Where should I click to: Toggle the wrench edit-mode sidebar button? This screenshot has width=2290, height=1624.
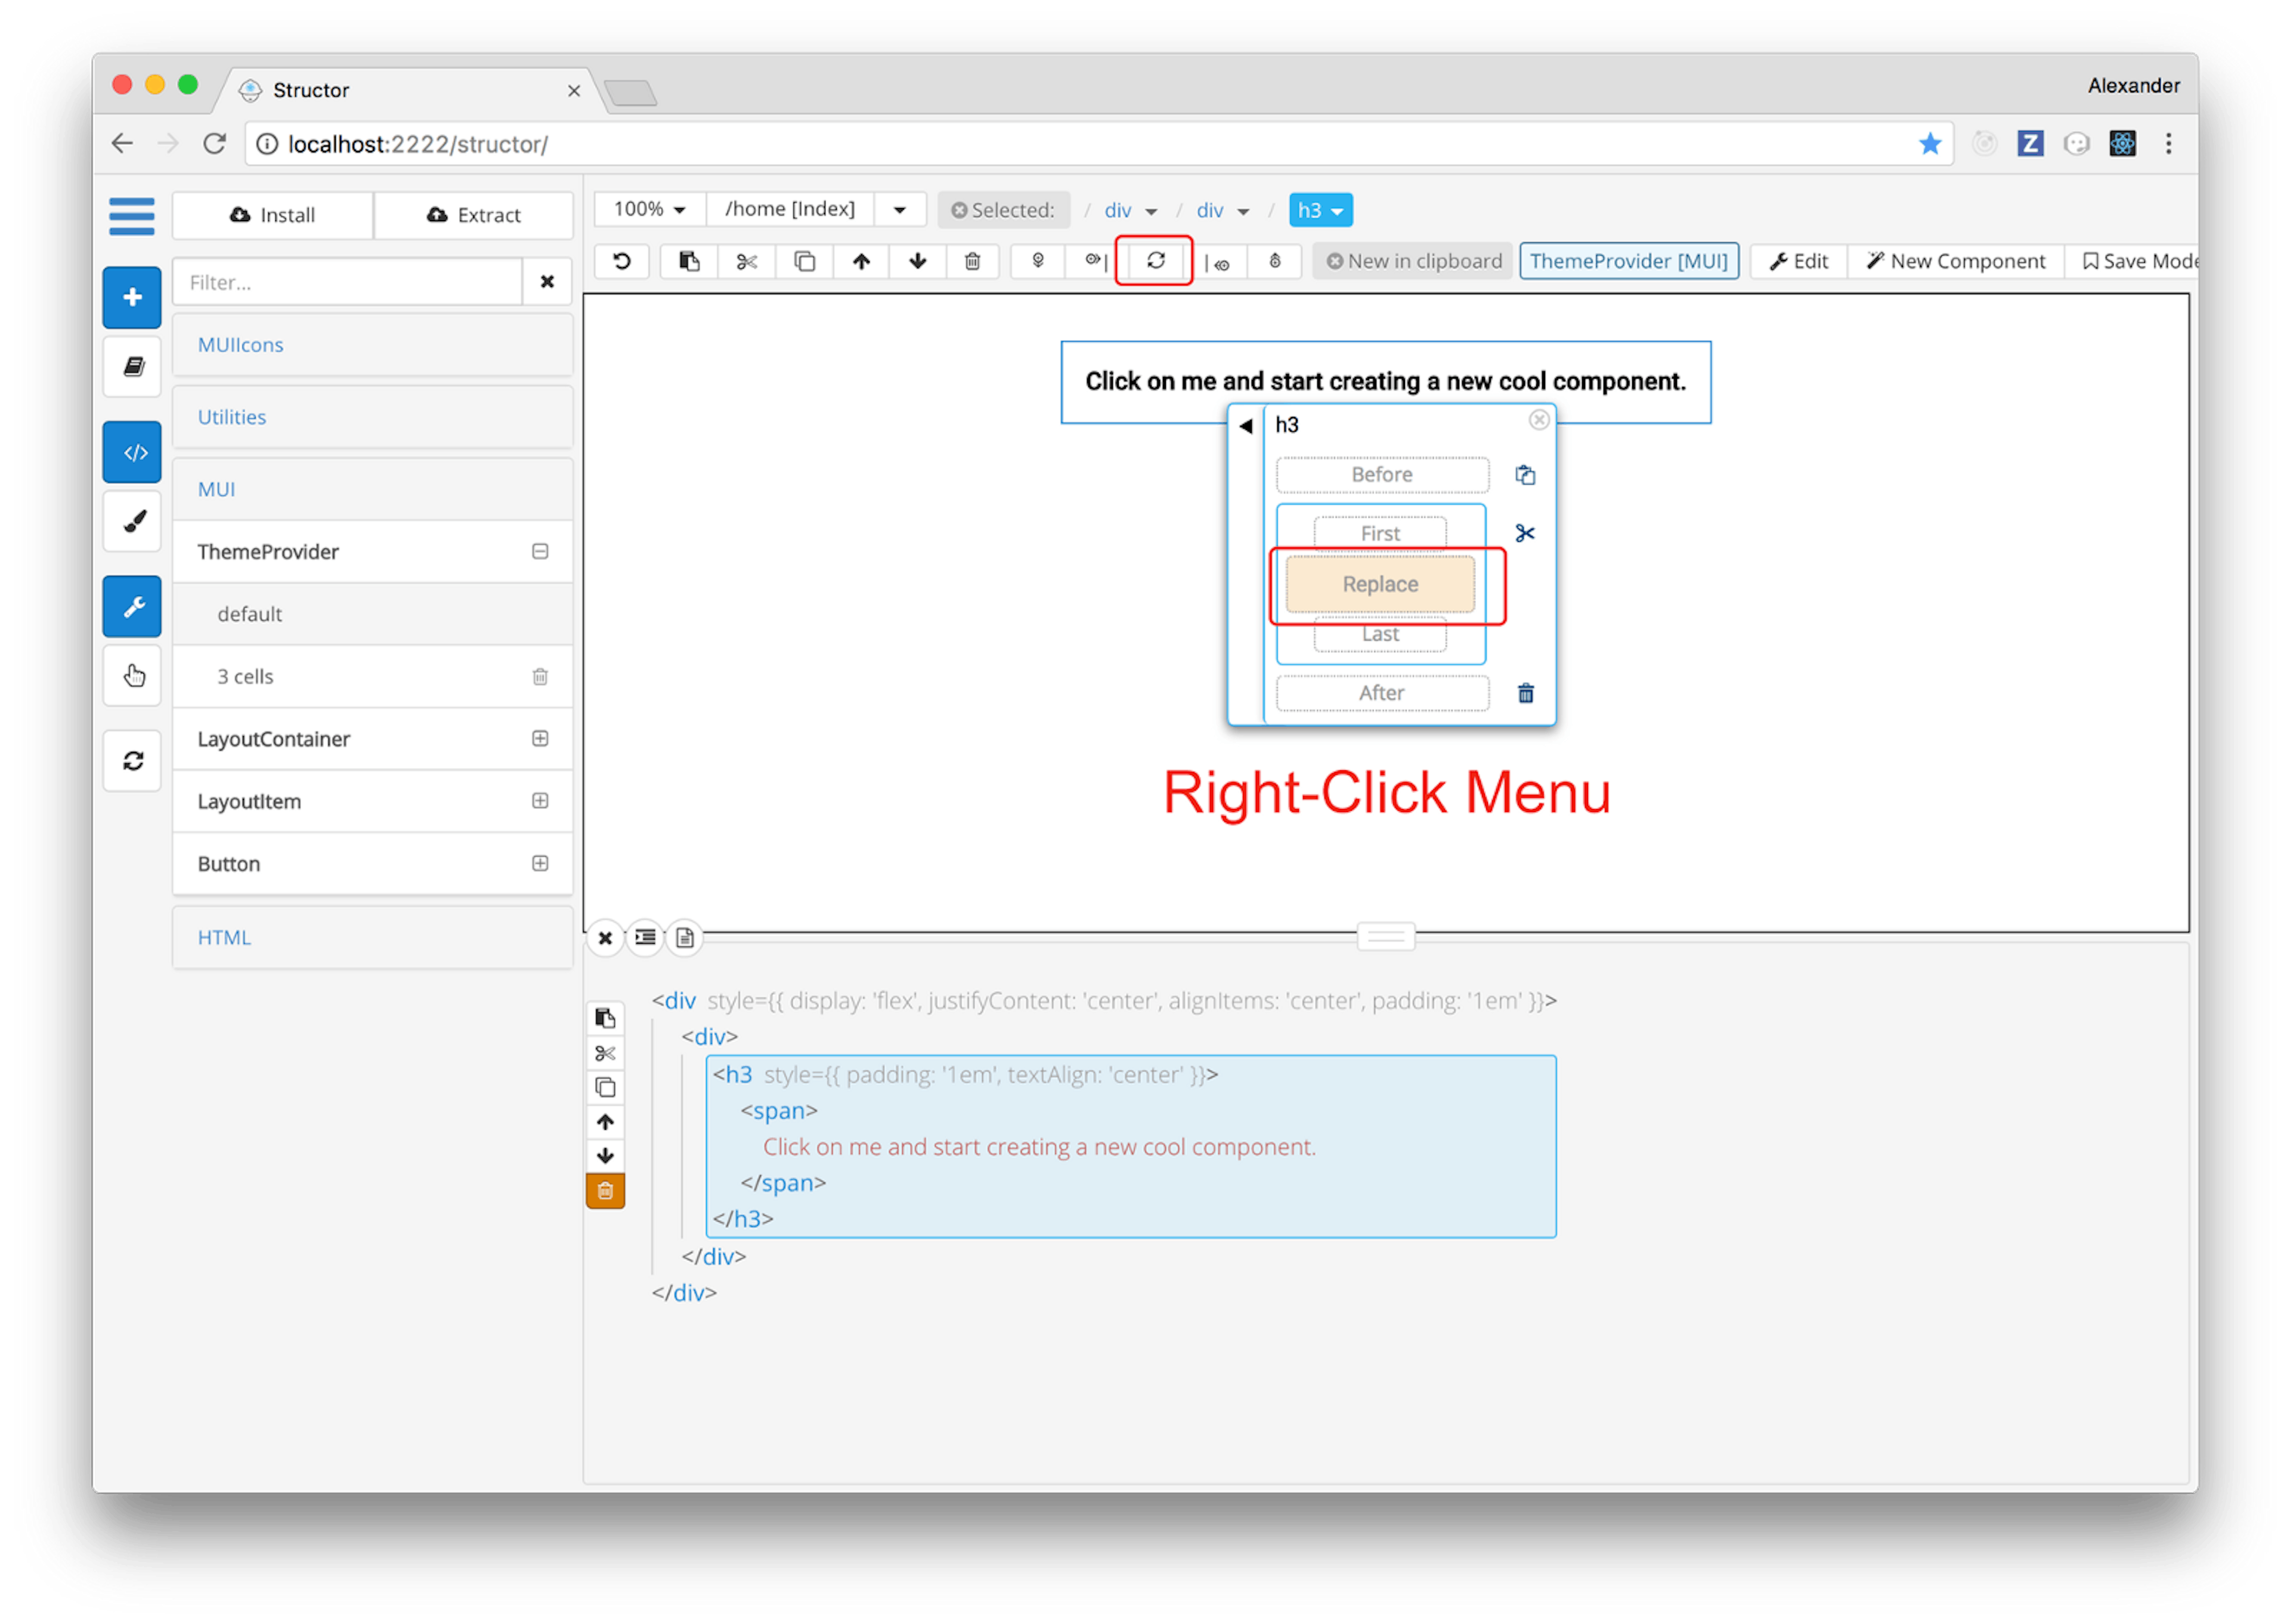point(132,607)
